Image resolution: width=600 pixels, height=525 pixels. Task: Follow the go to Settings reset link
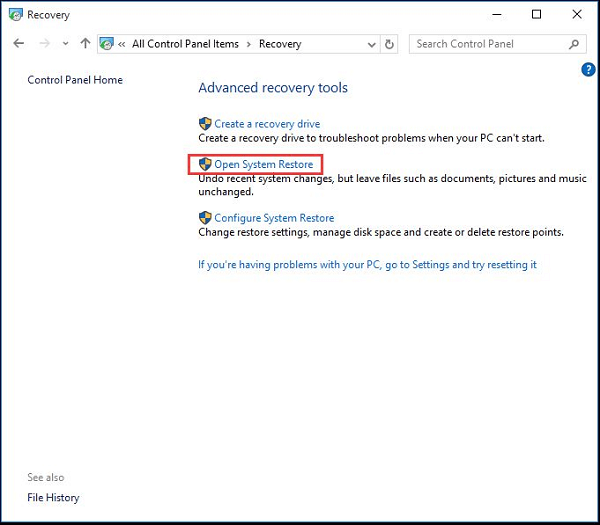click(x=367, y=265)
